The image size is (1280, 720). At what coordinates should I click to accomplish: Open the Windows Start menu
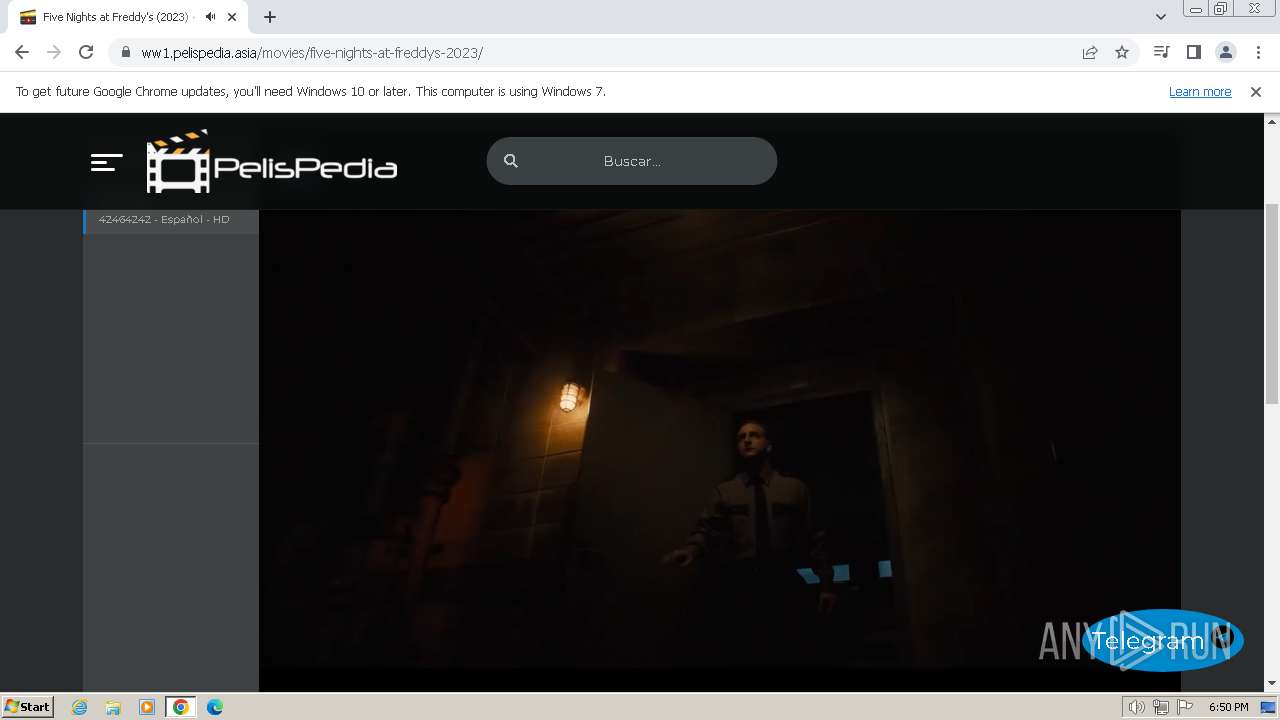27,706
